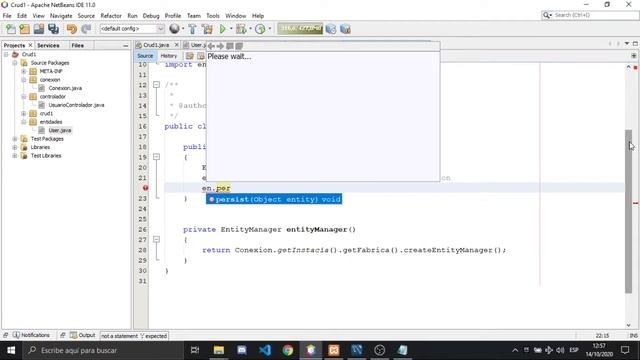
Task: Select Conexion.java in project tree
Action: (x=65, y=88)
